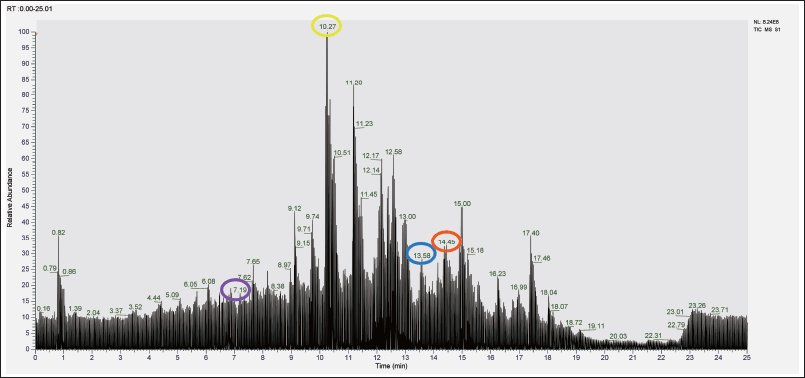Click the 25 tick on time axis
The image size is (805, 378).
point(746,356)
